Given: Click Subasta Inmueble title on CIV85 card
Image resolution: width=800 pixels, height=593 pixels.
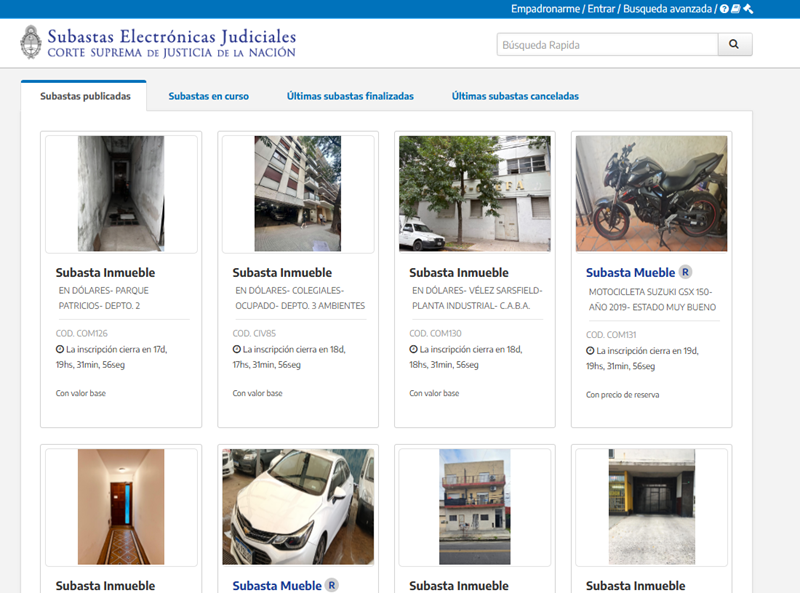Looking at the screenshot, I should (x=282, y=273).
